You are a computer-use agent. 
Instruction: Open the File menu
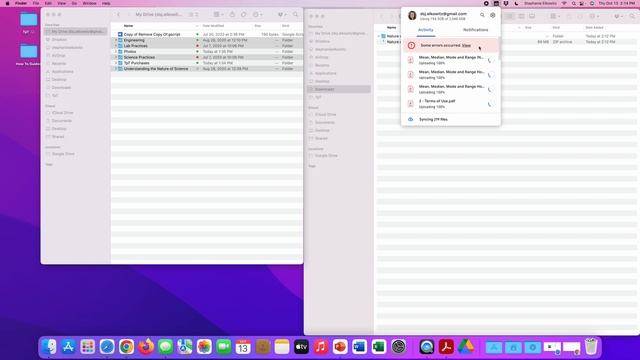36,3
